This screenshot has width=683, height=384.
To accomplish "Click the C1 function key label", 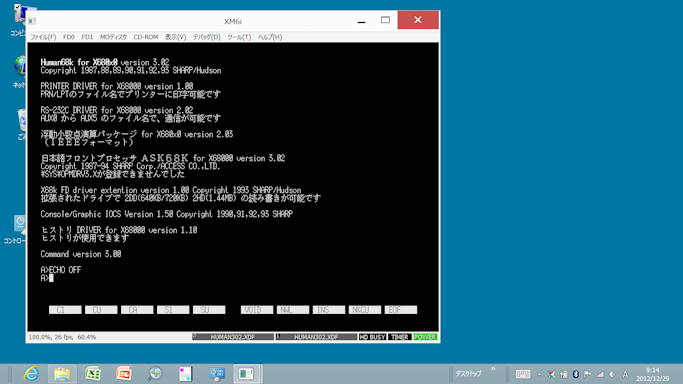I will click(x=65, y=310).
